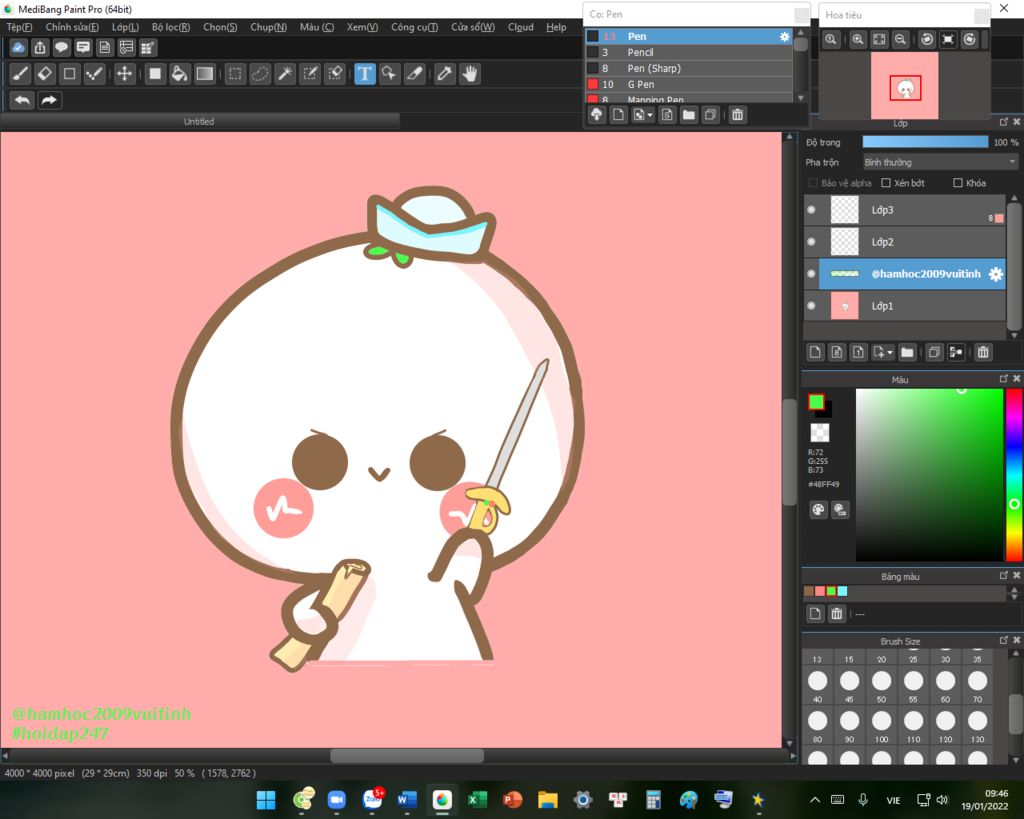Rotate the Navigator view left
This screenshot has height=819, width=1024.
pyautogui.click(x=927, y=39)
